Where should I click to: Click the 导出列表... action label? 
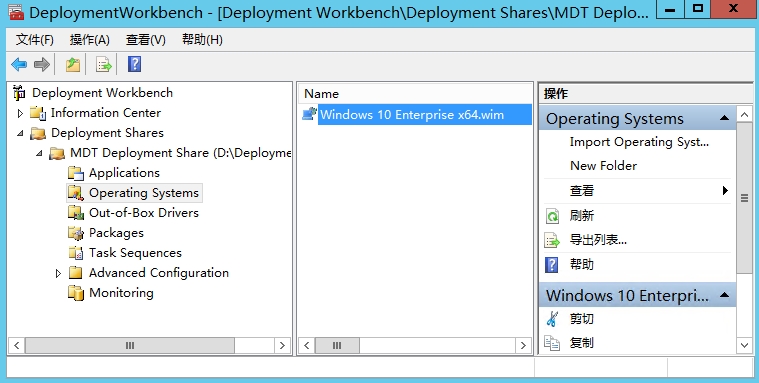598,240
